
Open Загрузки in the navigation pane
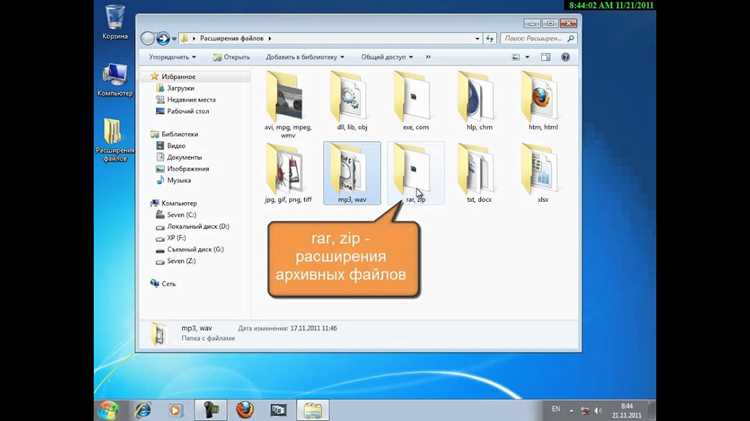pyautogui.click(x=180, y=88)
